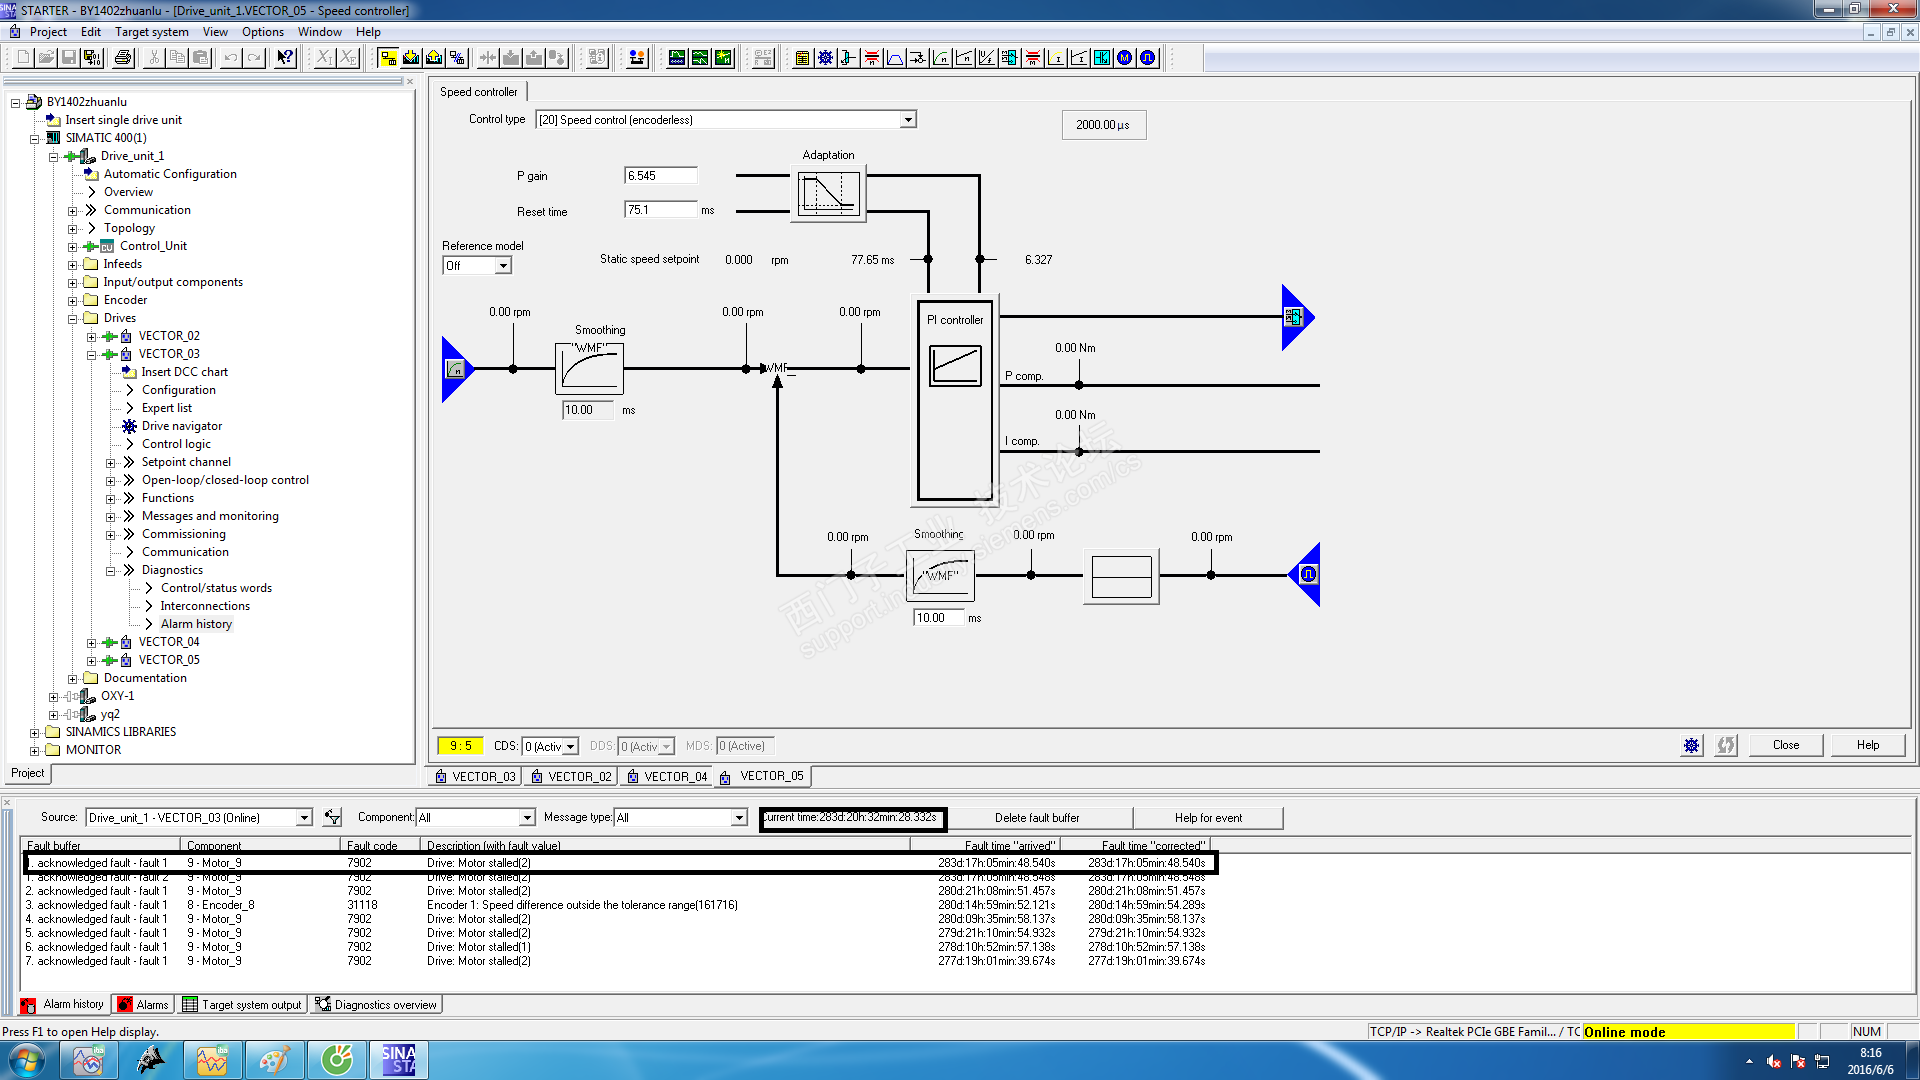Click the setpoint Smoothing WMF block

coord(589,368)
